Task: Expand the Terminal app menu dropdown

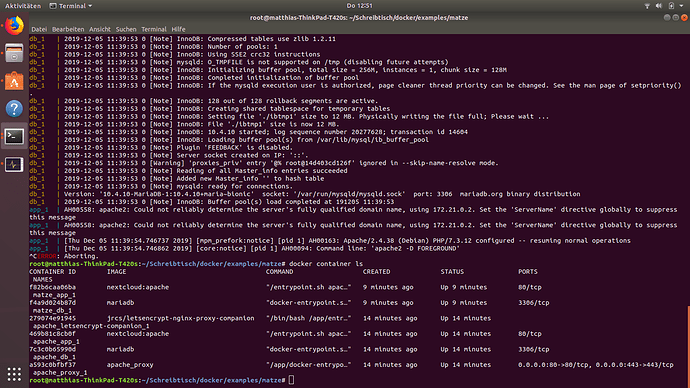Action: (71, 6)
